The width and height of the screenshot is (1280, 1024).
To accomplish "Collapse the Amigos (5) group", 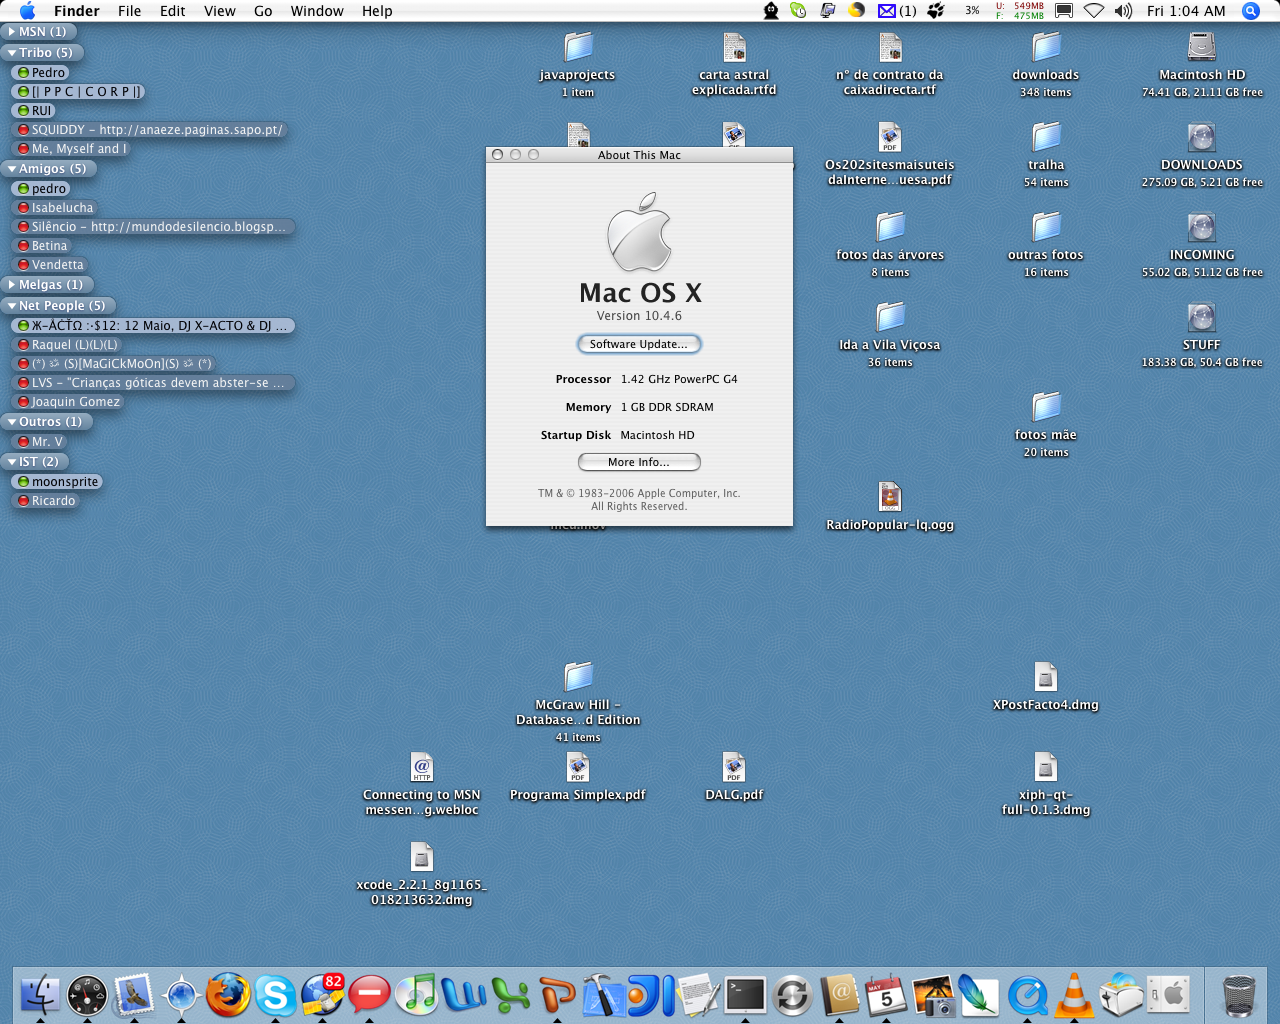I will tap(12, 169).
